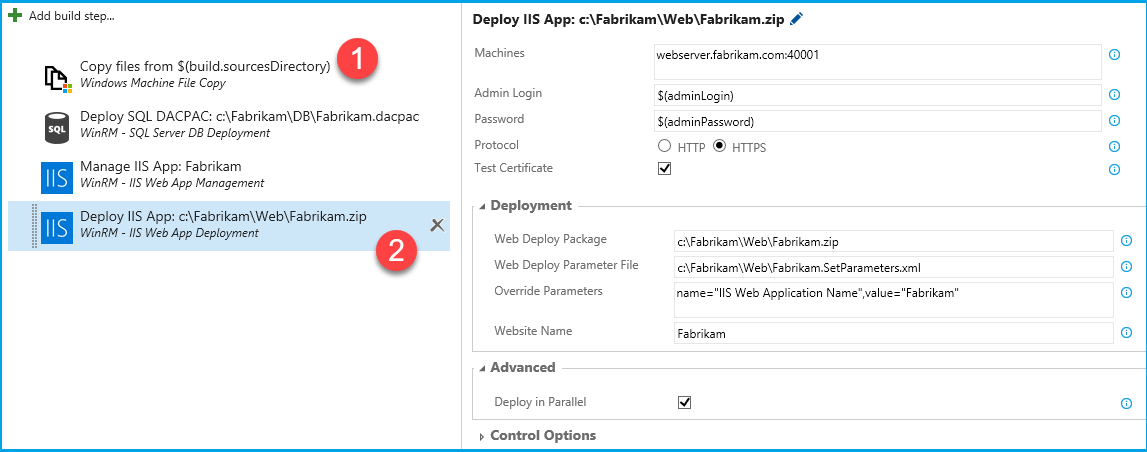The image size is (1147, 452).
Task: Click the Admin Login input field
Action: point(878,95)
